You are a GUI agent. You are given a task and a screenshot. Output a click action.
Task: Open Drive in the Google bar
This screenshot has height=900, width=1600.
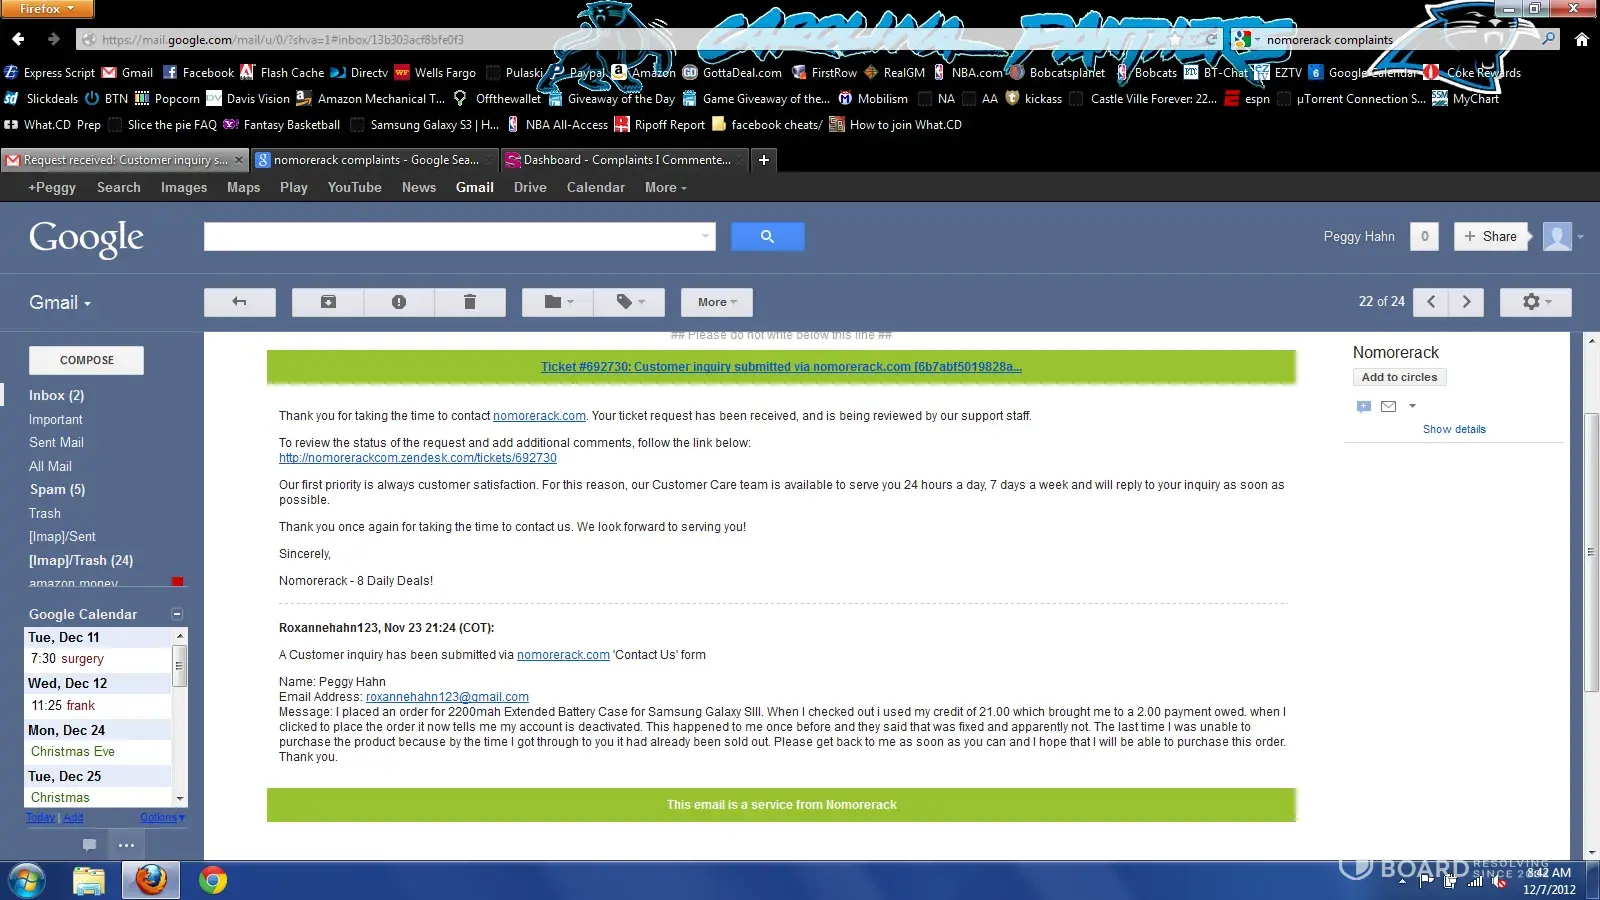530,188
